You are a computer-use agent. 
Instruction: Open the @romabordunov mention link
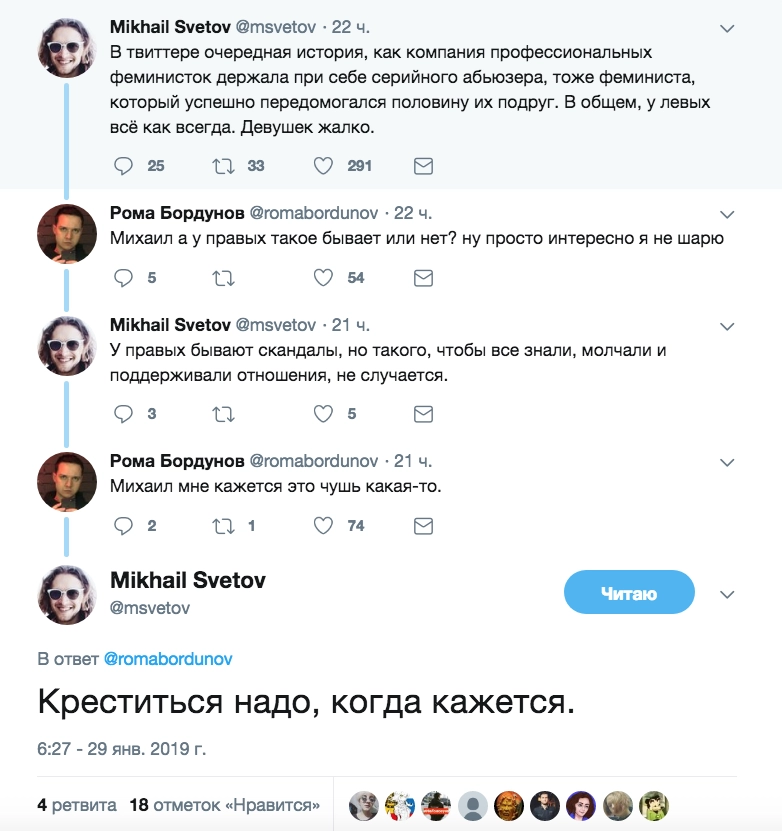168,660
